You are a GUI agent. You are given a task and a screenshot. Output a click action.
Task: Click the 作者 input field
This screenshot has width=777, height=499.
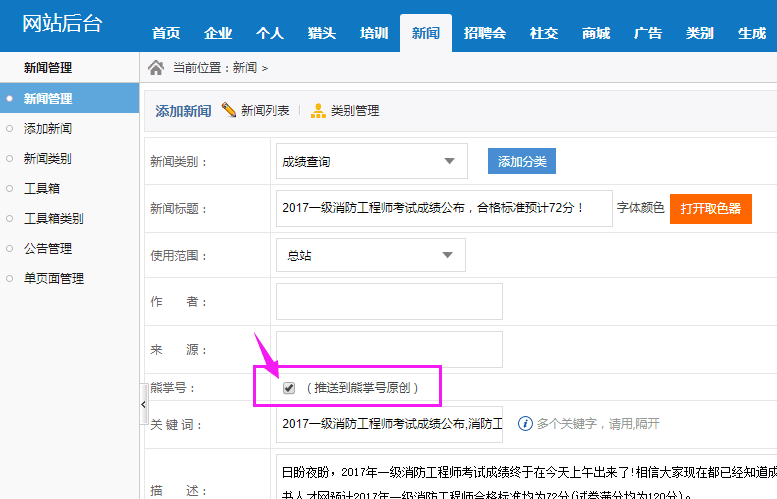tap(389, 301)
